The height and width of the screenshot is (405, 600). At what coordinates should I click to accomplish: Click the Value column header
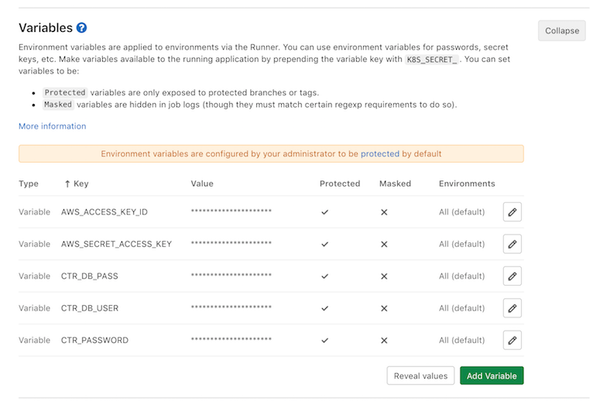point(202,184)
